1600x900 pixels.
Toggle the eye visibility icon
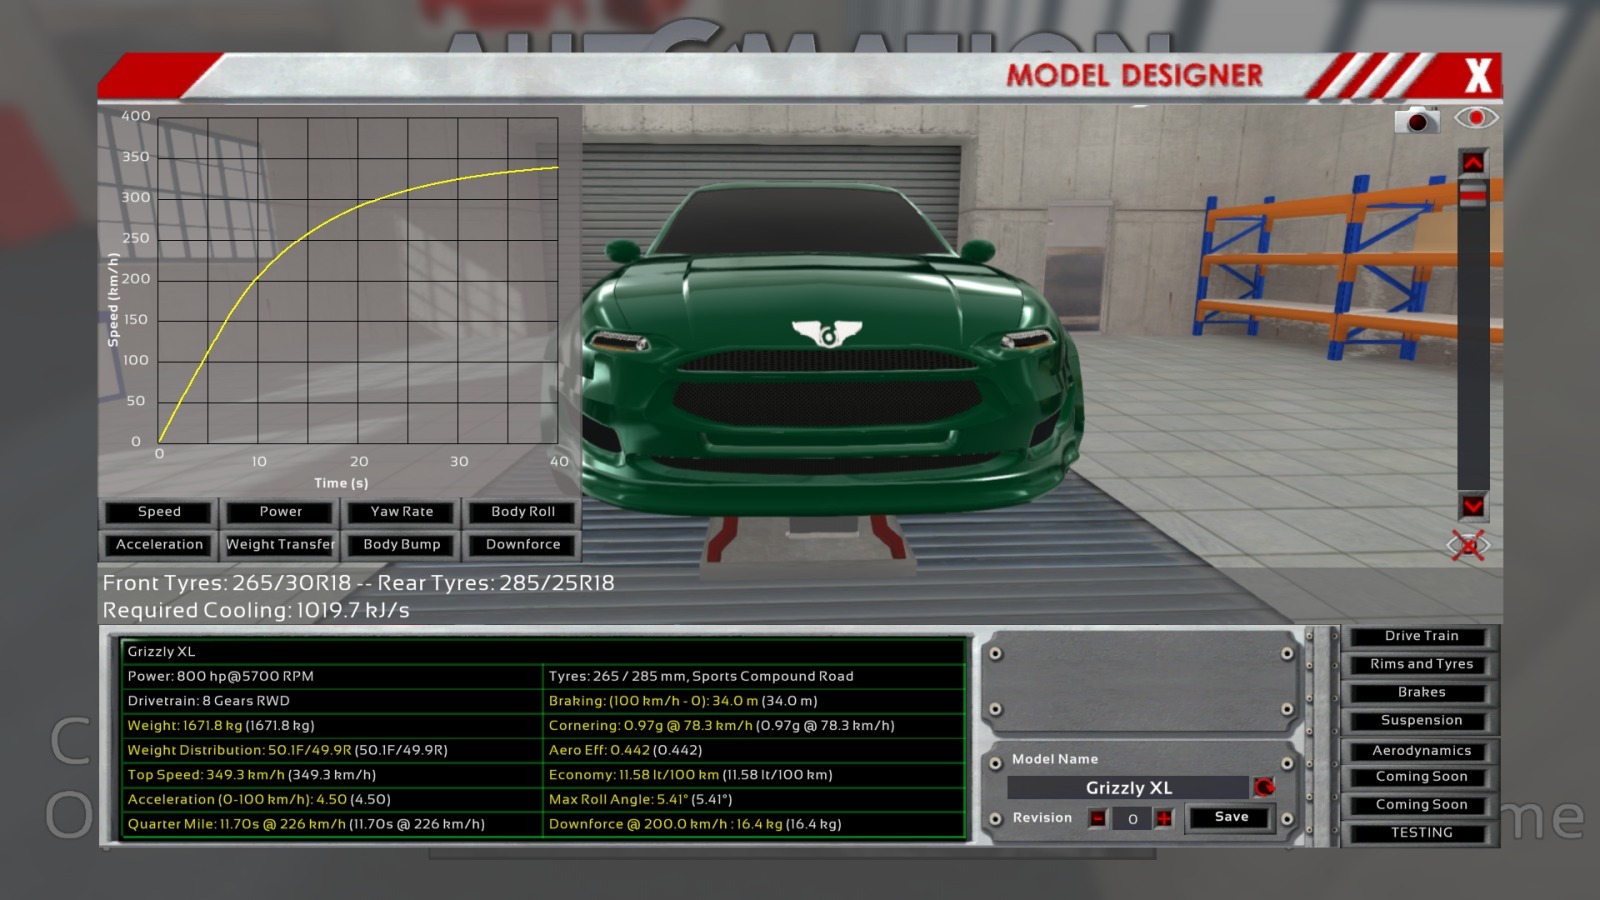(x=1476, y=118)
